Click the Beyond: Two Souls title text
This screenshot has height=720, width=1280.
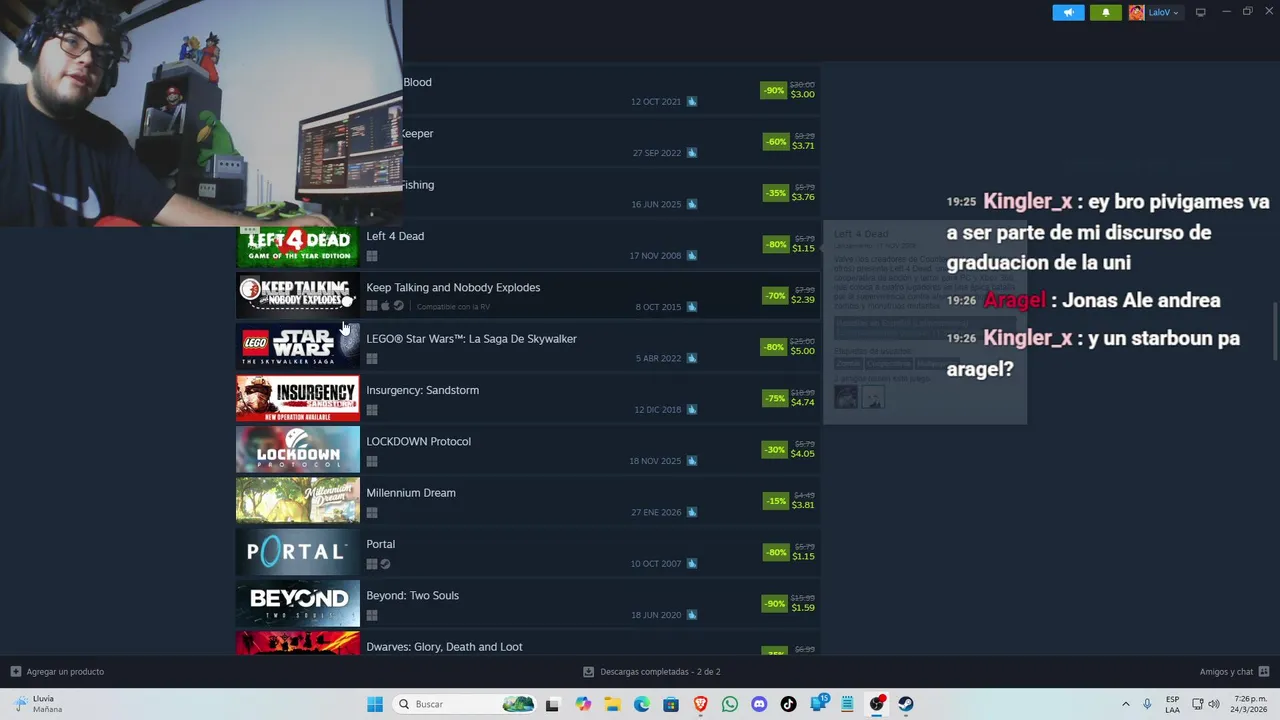412,596
